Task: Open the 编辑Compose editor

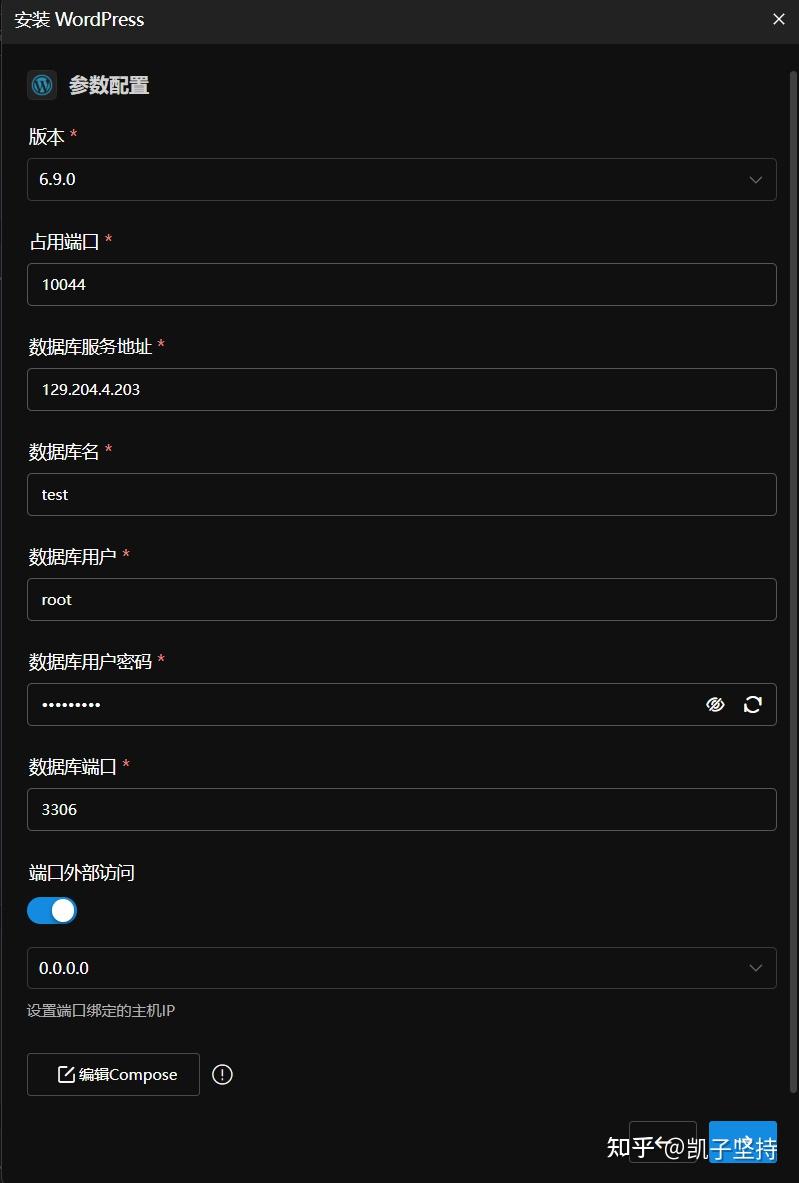Action: [113, 1074]
